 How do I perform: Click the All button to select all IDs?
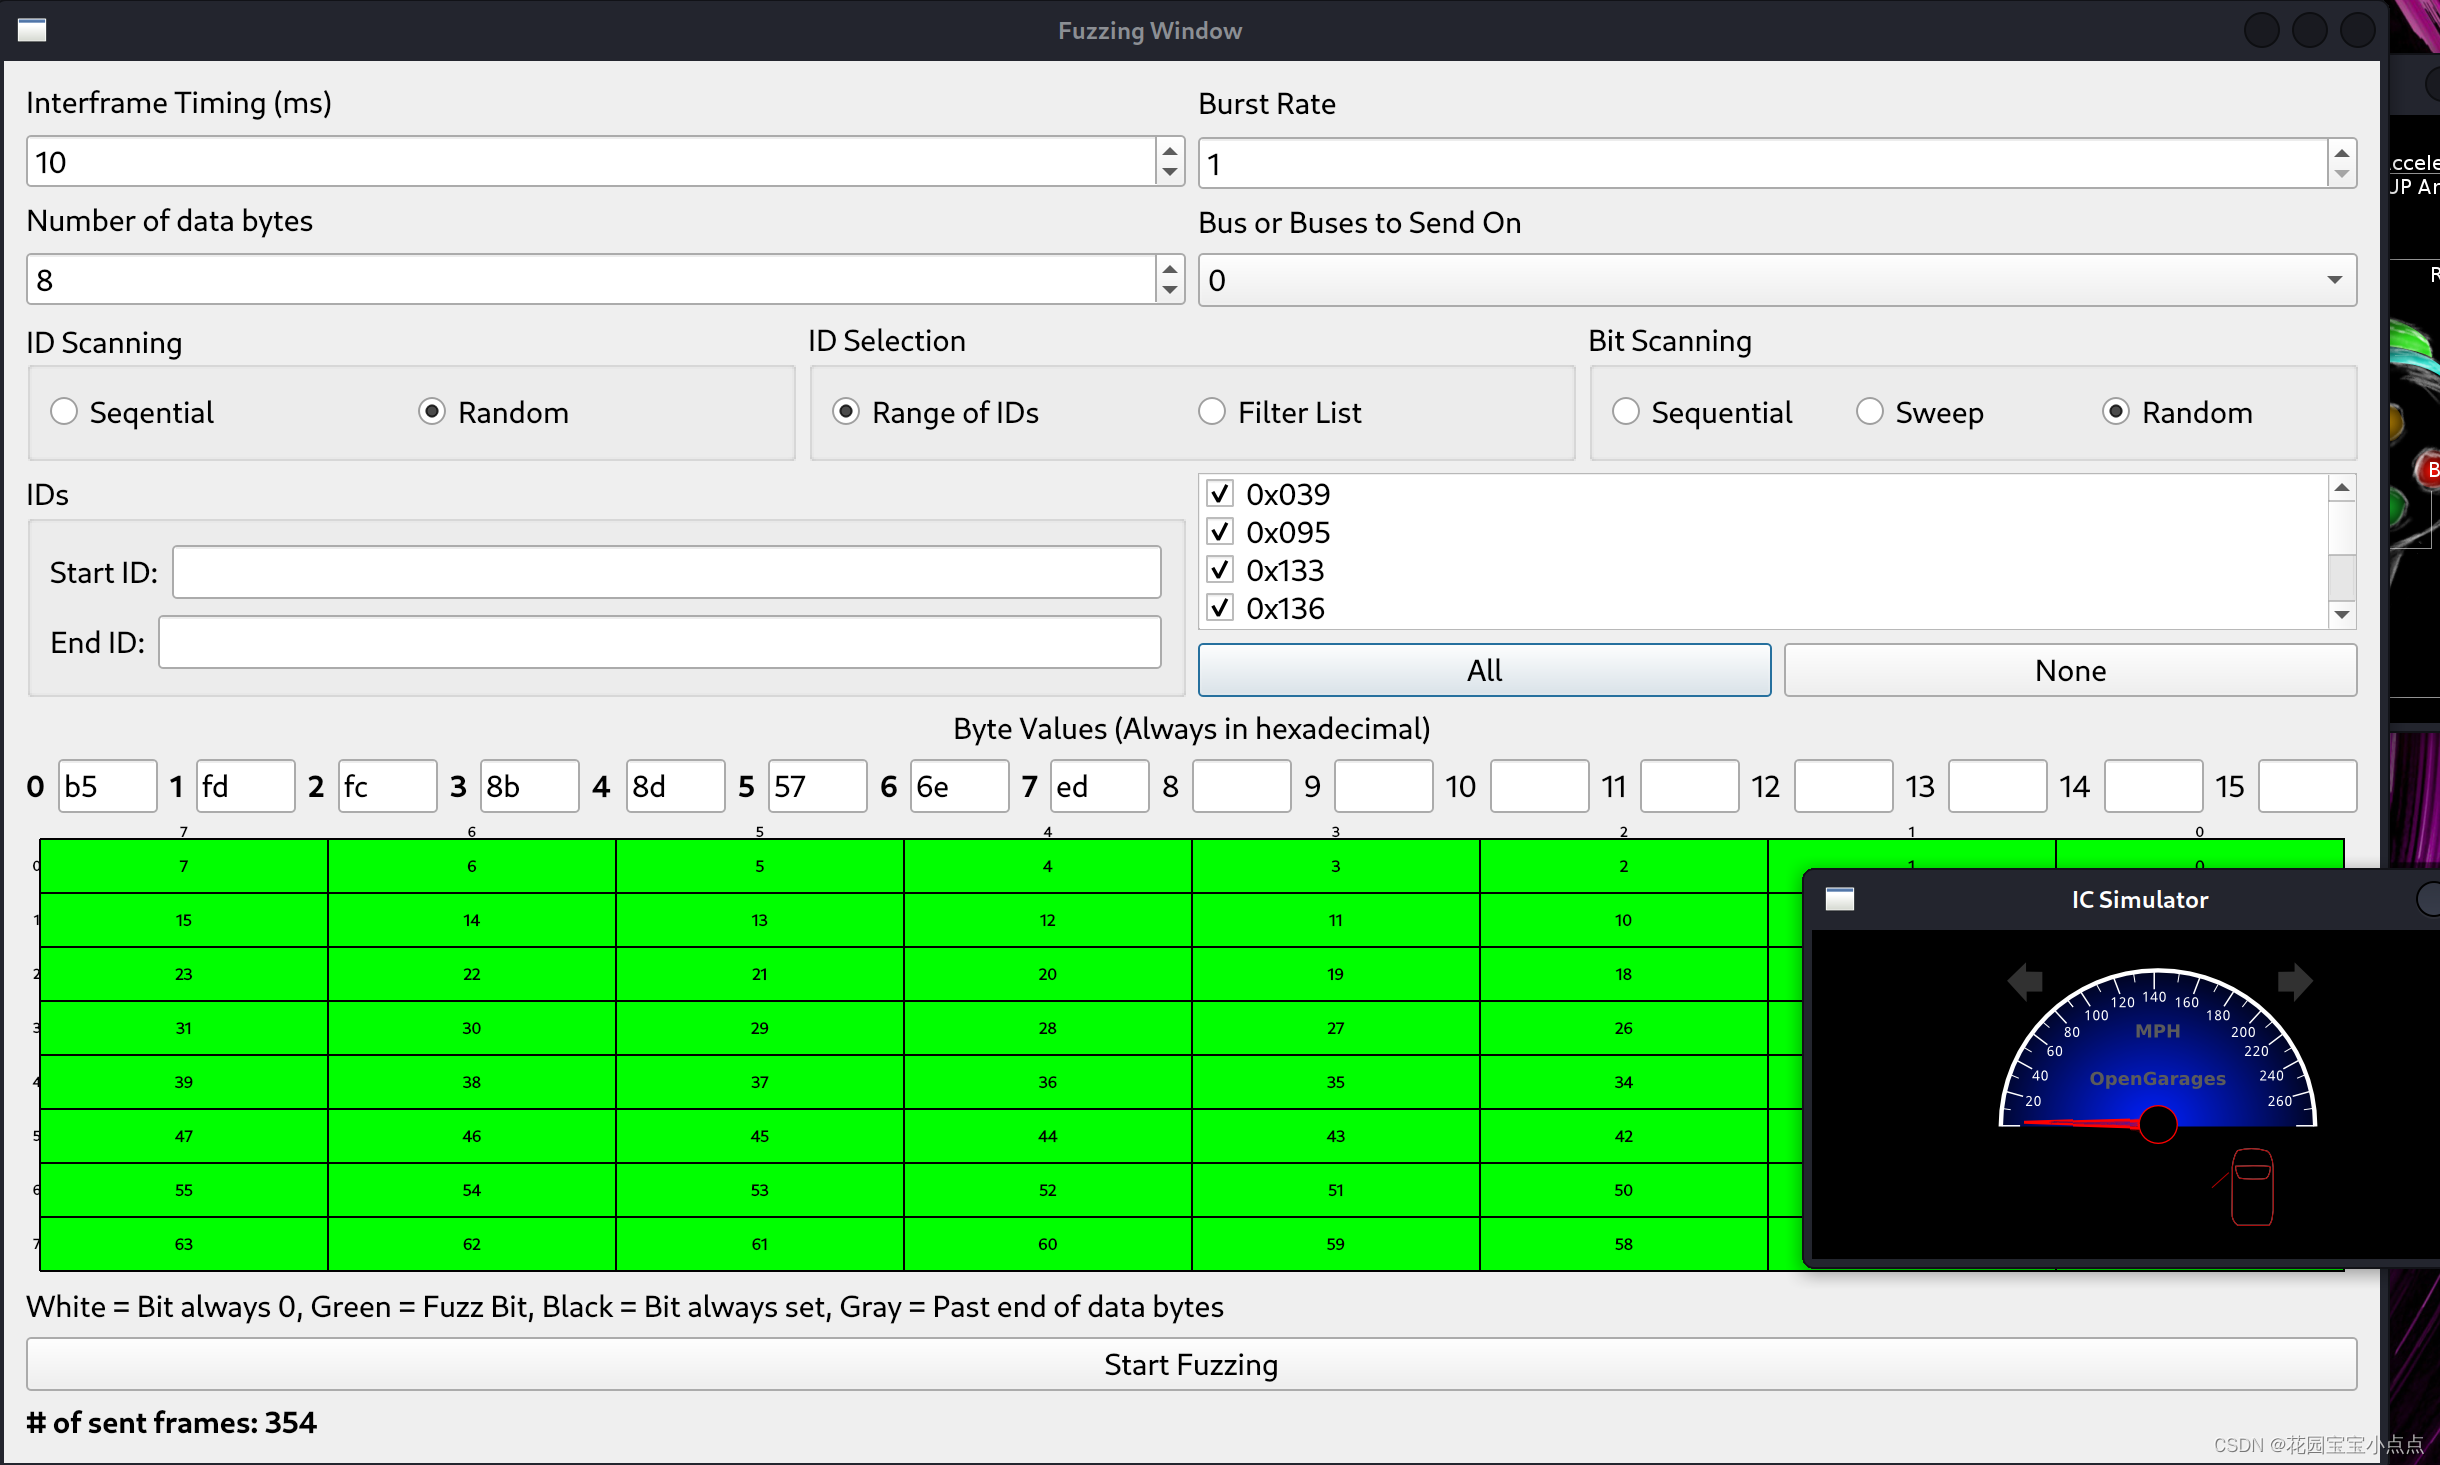[1483, 669]
